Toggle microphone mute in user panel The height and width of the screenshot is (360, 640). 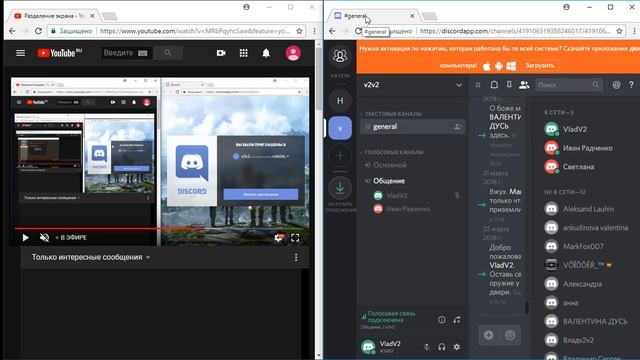[427, 347]
